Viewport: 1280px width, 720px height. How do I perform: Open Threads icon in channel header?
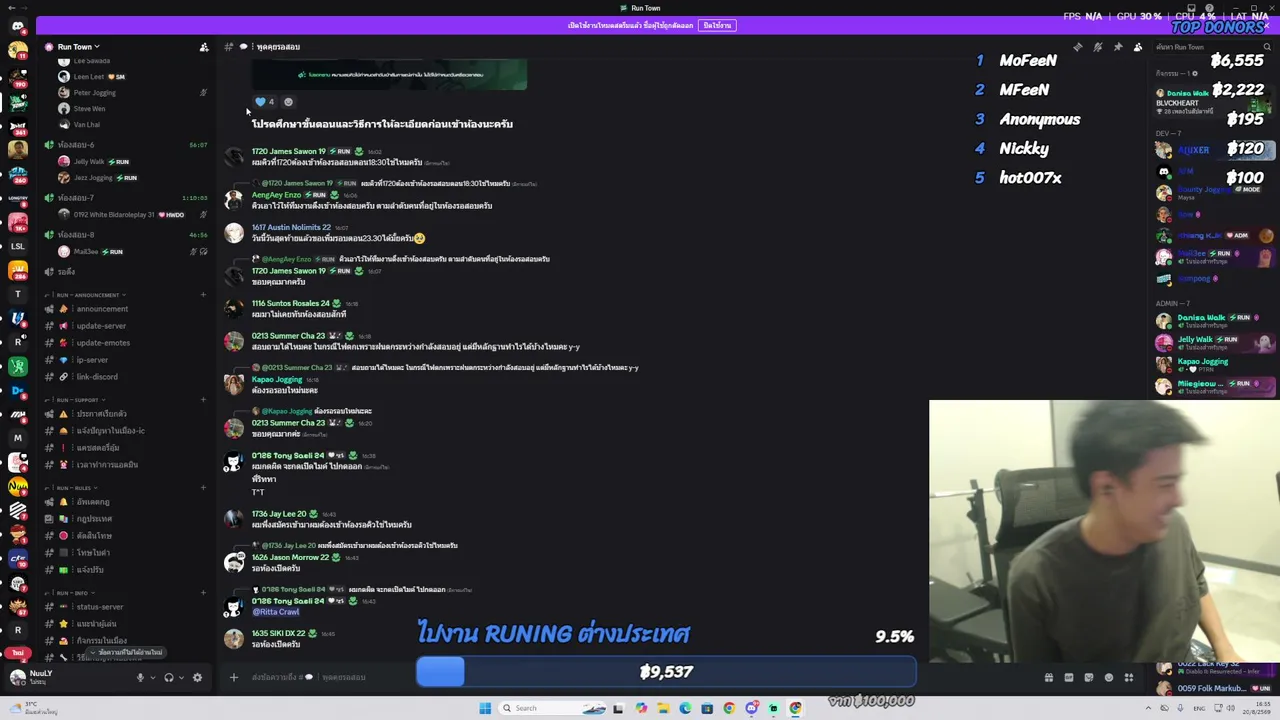[1078, 47]
